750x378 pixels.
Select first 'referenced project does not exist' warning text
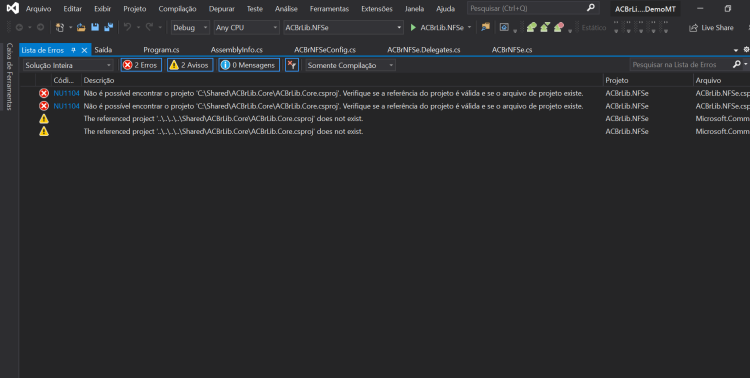223,119
